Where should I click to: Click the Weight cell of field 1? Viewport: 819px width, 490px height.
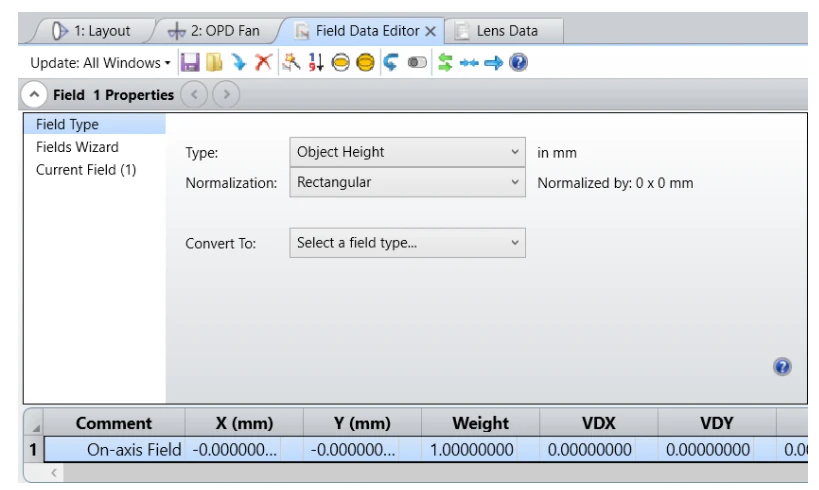click(481, 449)
